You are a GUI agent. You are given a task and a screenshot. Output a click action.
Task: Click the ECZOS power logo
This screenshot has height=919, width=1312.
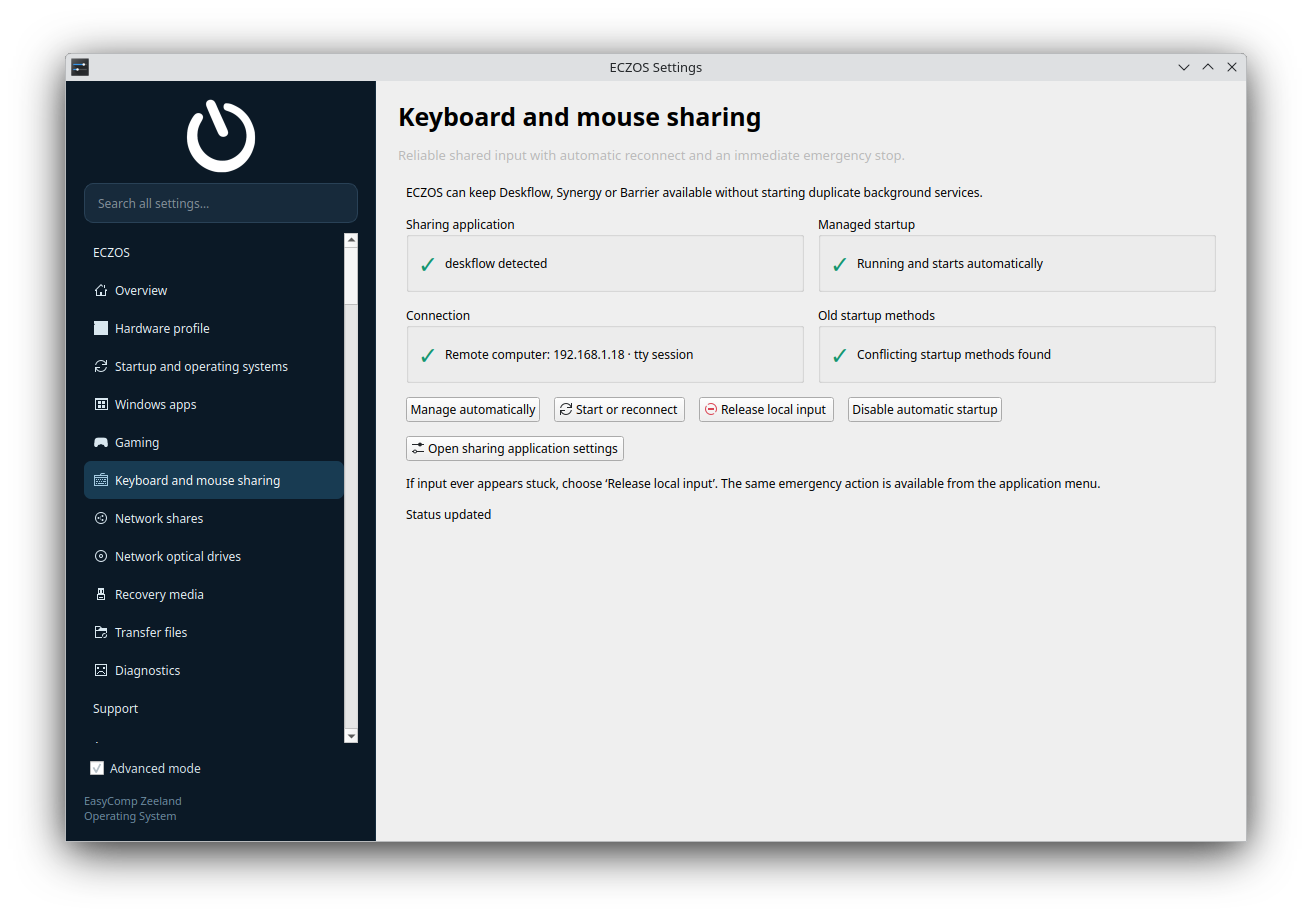pos(221,135)
